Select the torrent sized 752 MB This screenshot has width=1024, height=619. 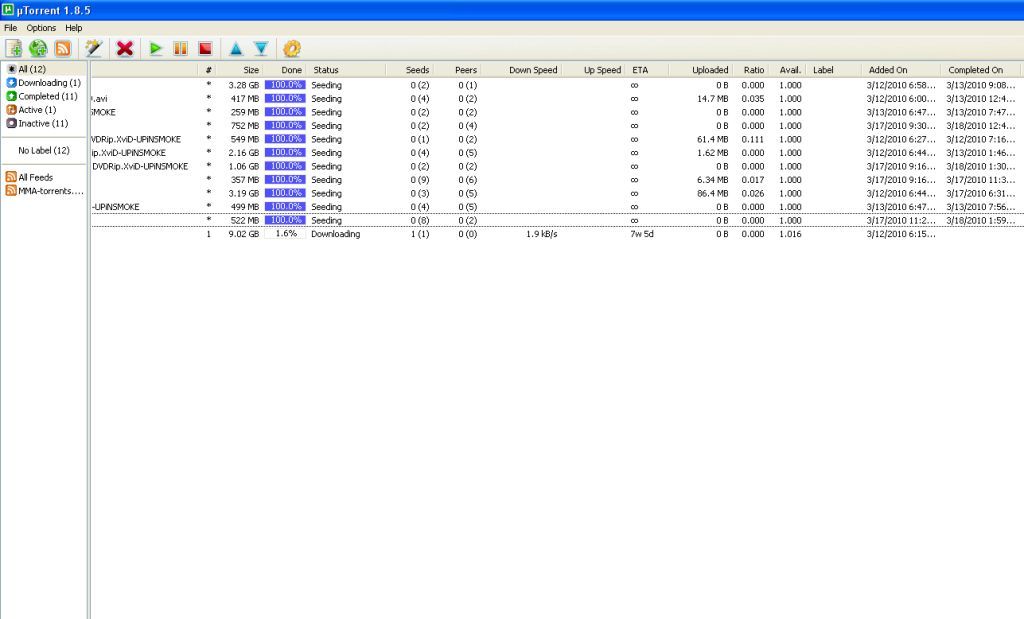coord(555,125)
